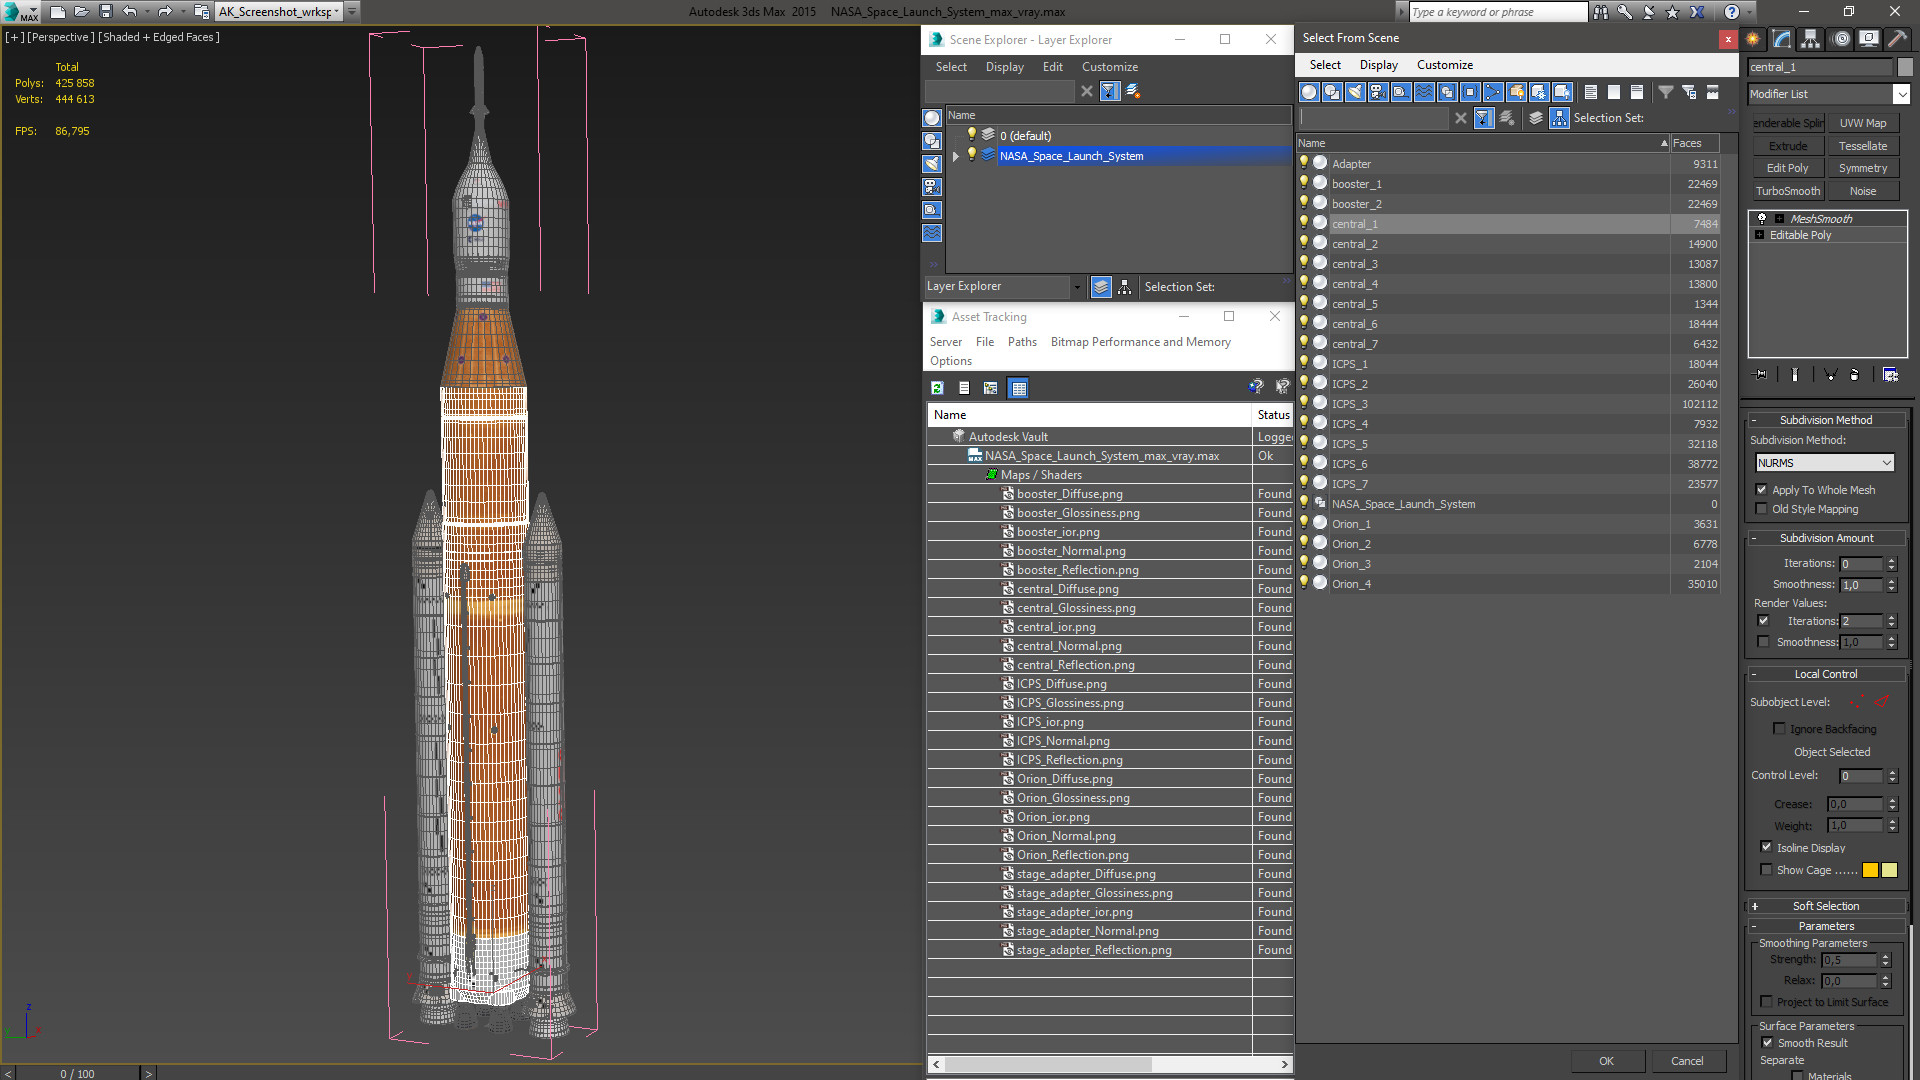Switch Asset Tracking to table view icon
Viewport: 1920px width, 1080px height.
click(1018, 388)
